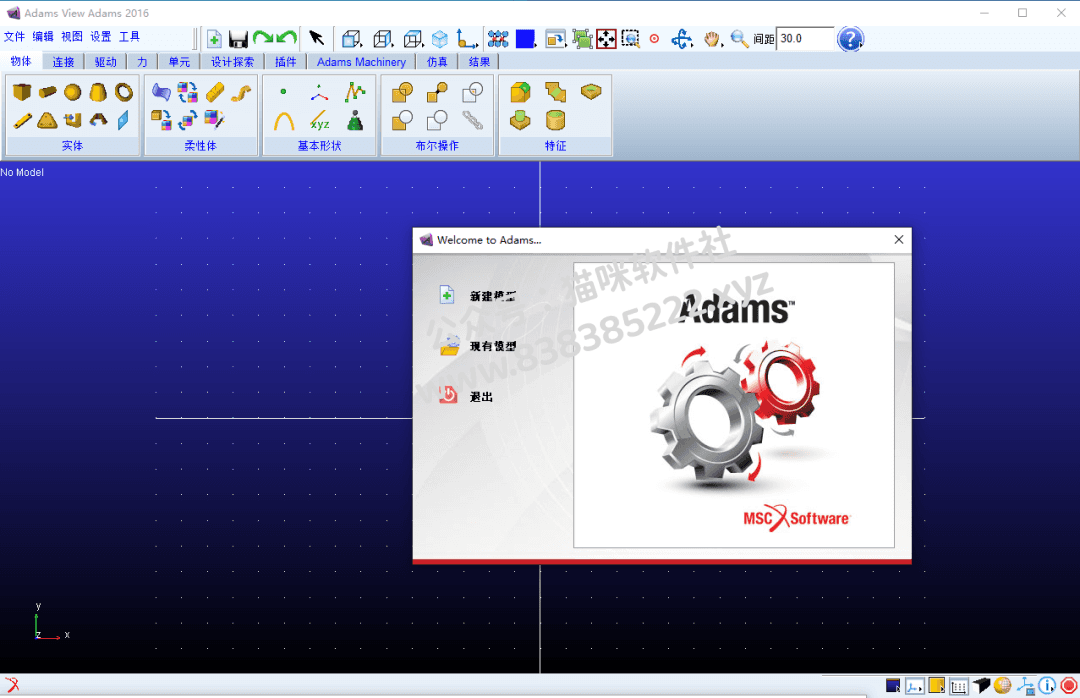This screenshot has height=698, width=1080.
Task: Switch to the 结果 tab
Action: [479, 62]
